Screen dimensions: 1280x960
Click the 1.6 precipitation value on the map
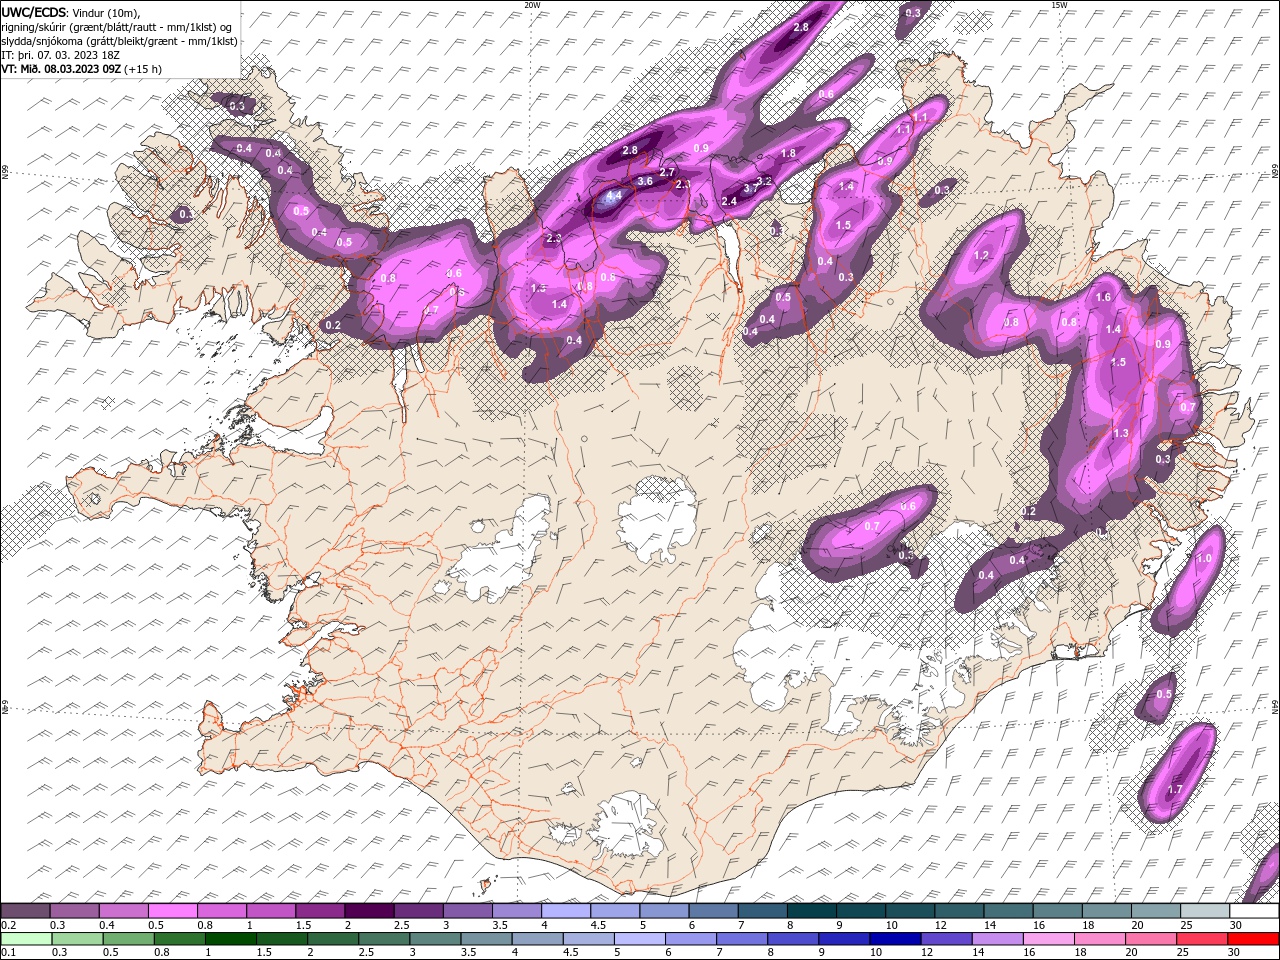click(x=1104, y=297)
